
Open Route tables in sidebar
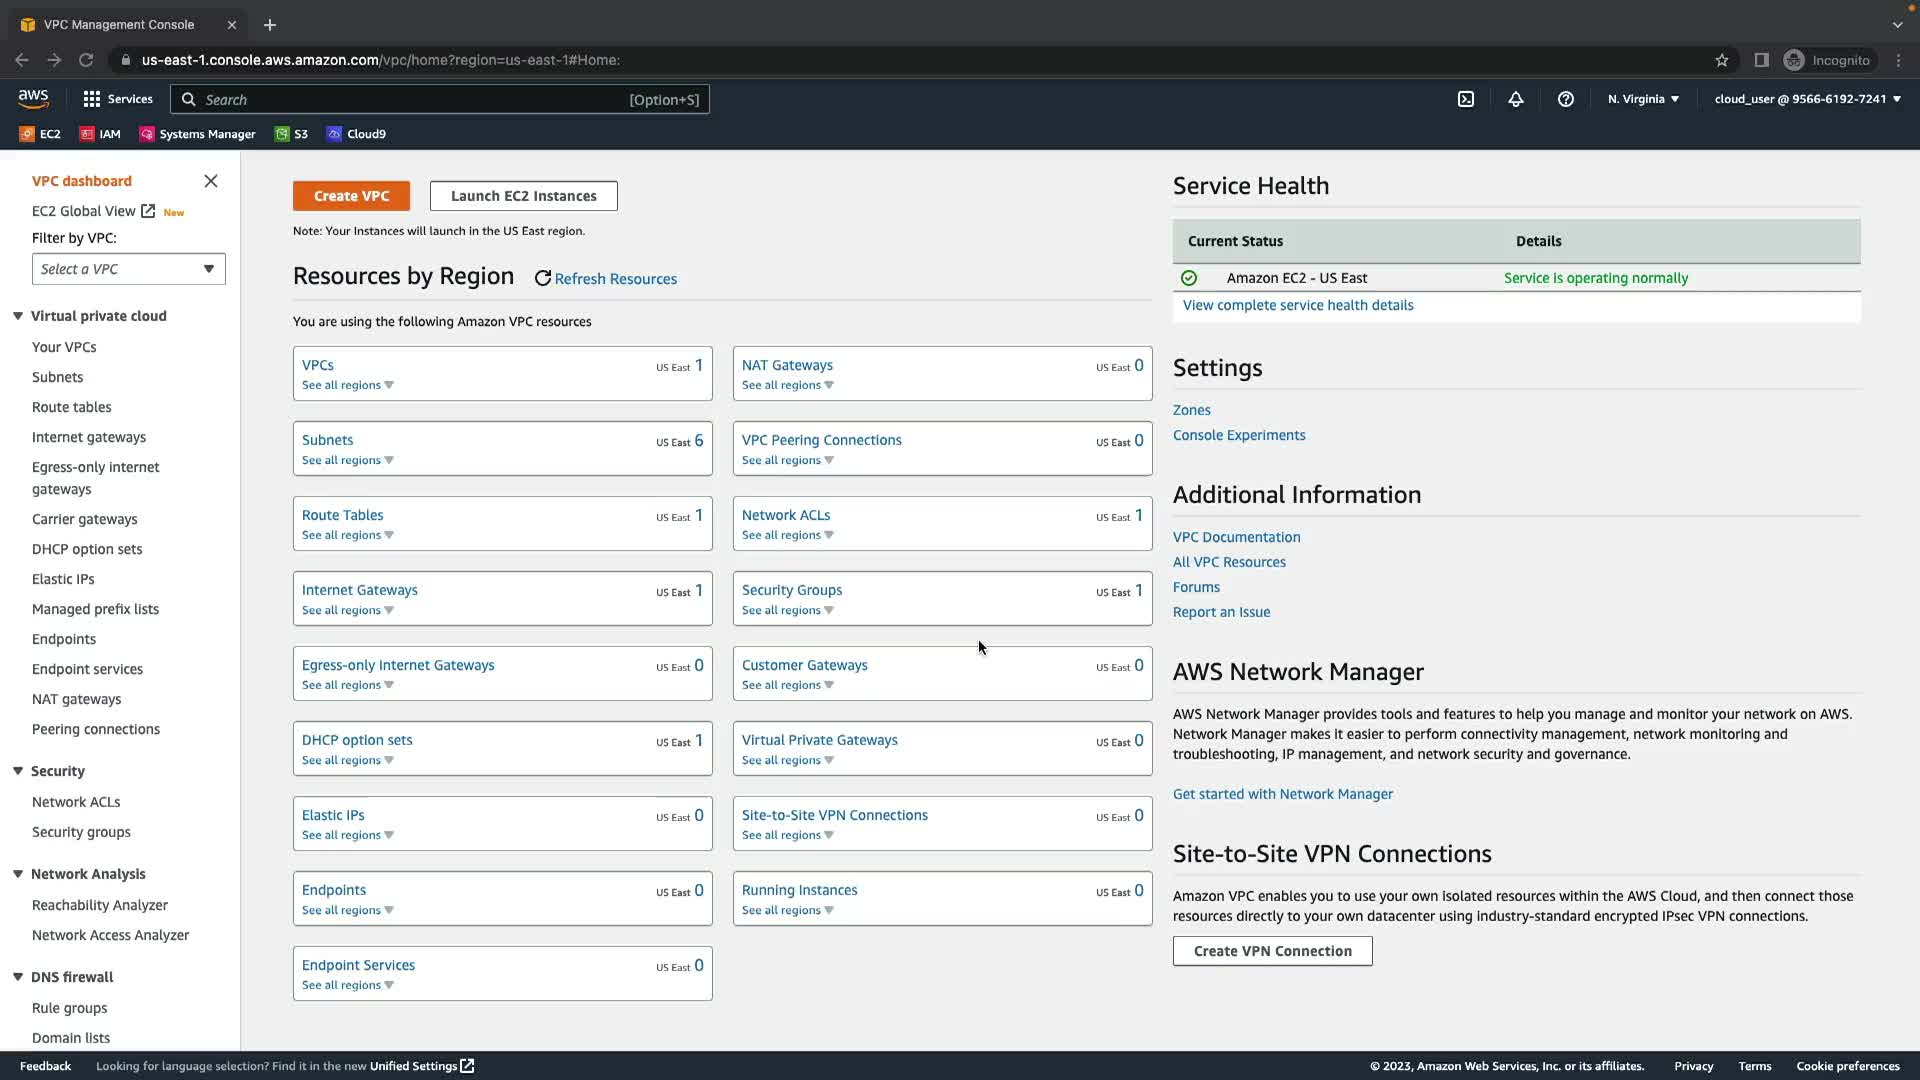[71, 407]
